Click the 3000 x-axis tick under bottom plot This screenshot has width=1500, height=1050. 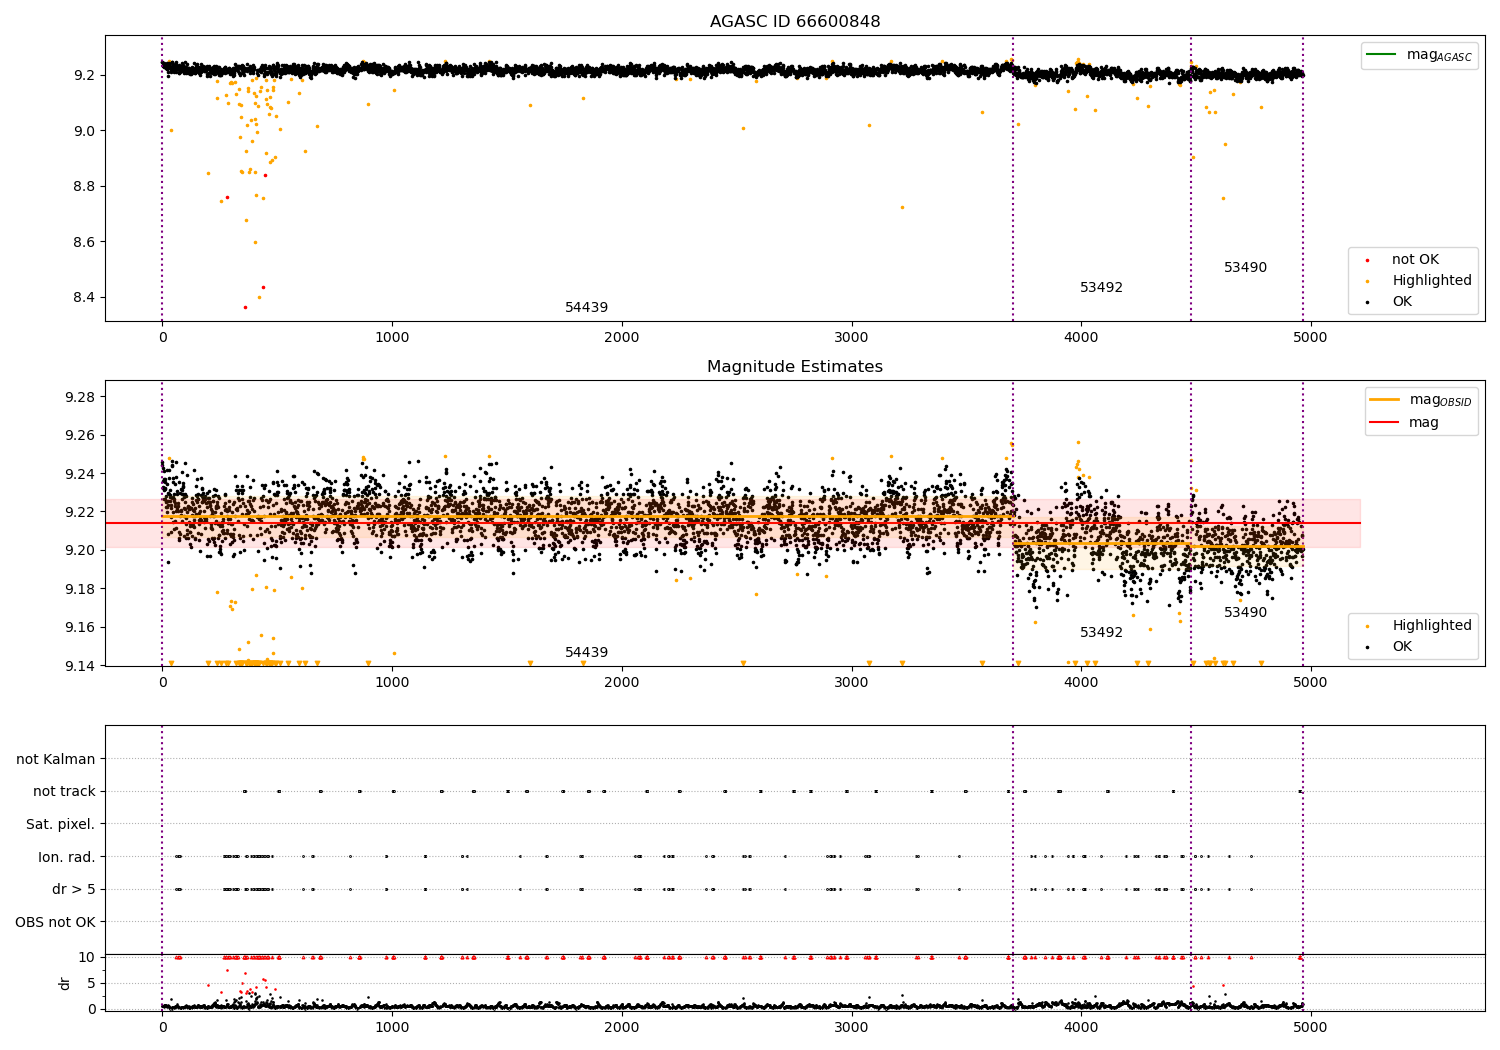(x=852, y=1027)
